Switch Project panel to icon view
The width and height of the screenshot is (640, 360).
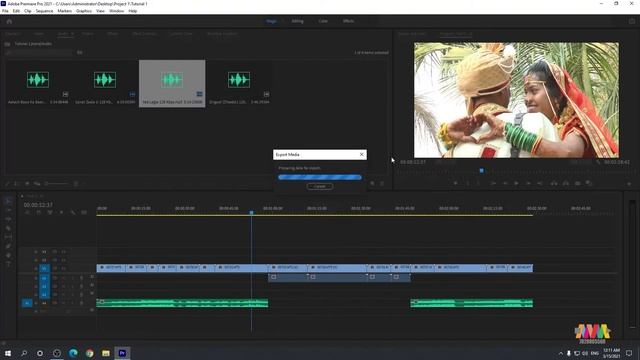click(27, 184)
